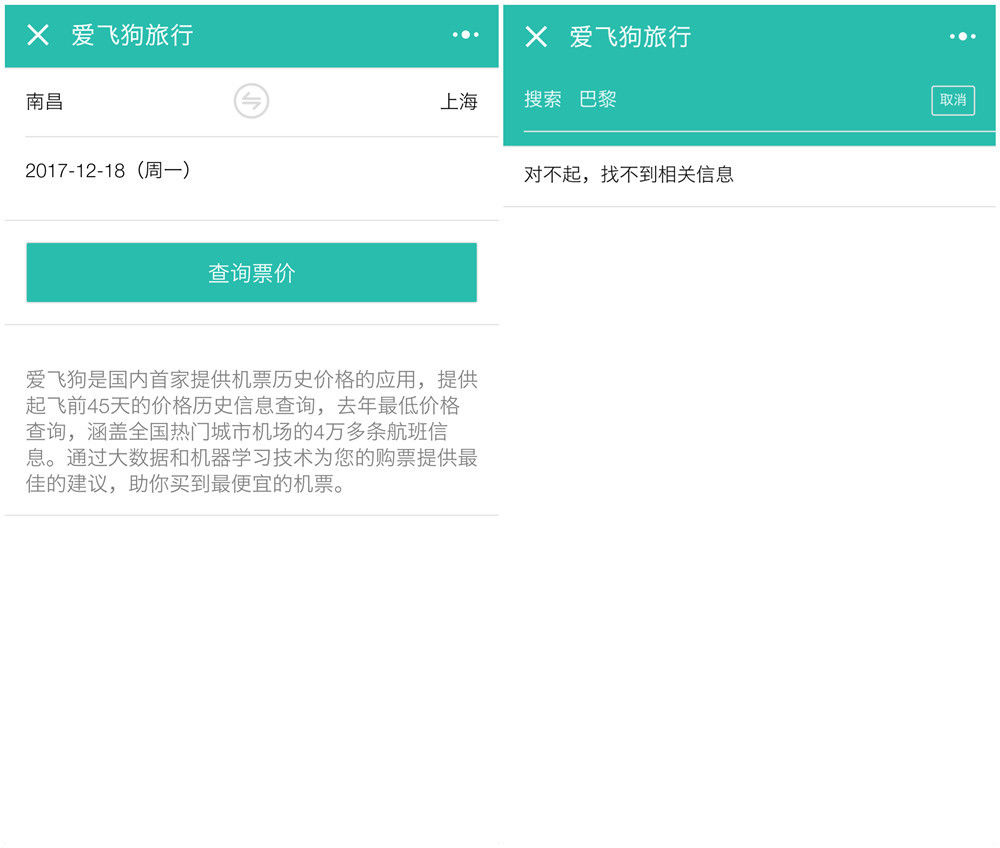The image size is (1000, 848).
Task: Tap the 爱飞狗 description paragraph
Action: point(251,432)
